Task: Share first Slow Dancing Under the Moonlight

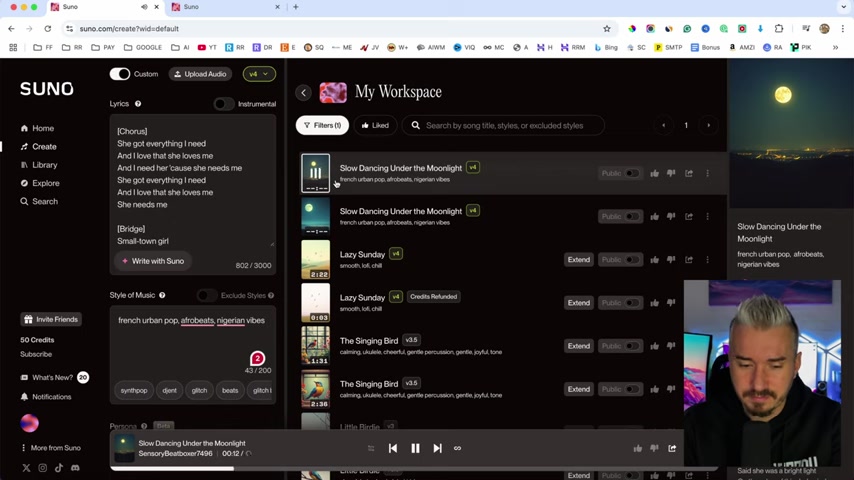Action: click(x=689, y=173)
